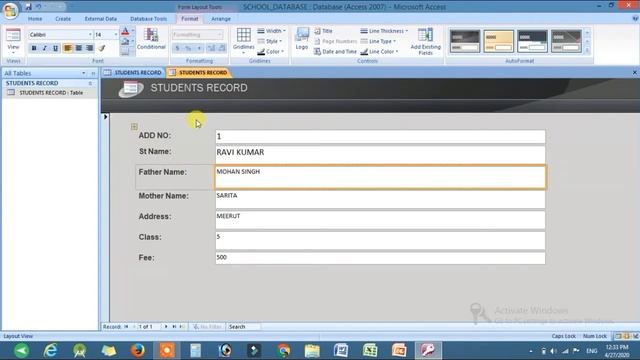This screenshot has width=640, height=360.
Task: Align text right
Action: click(89, 48)
